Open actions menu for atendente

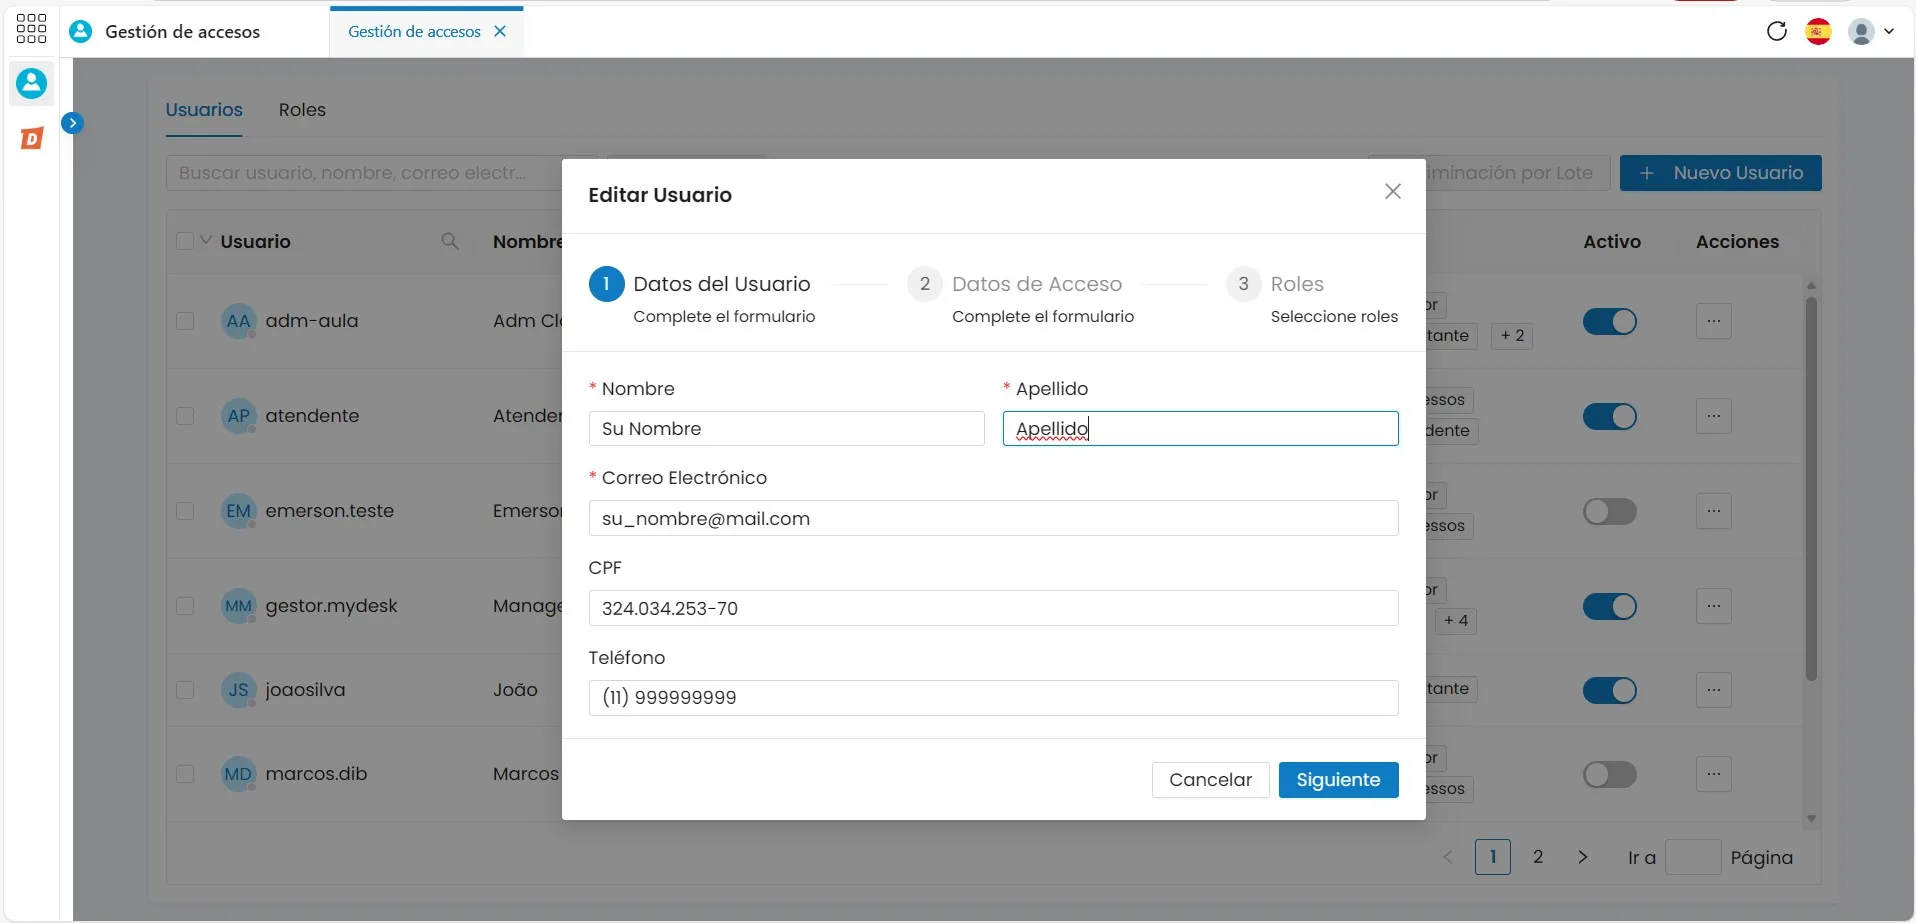click(1713, 416)
